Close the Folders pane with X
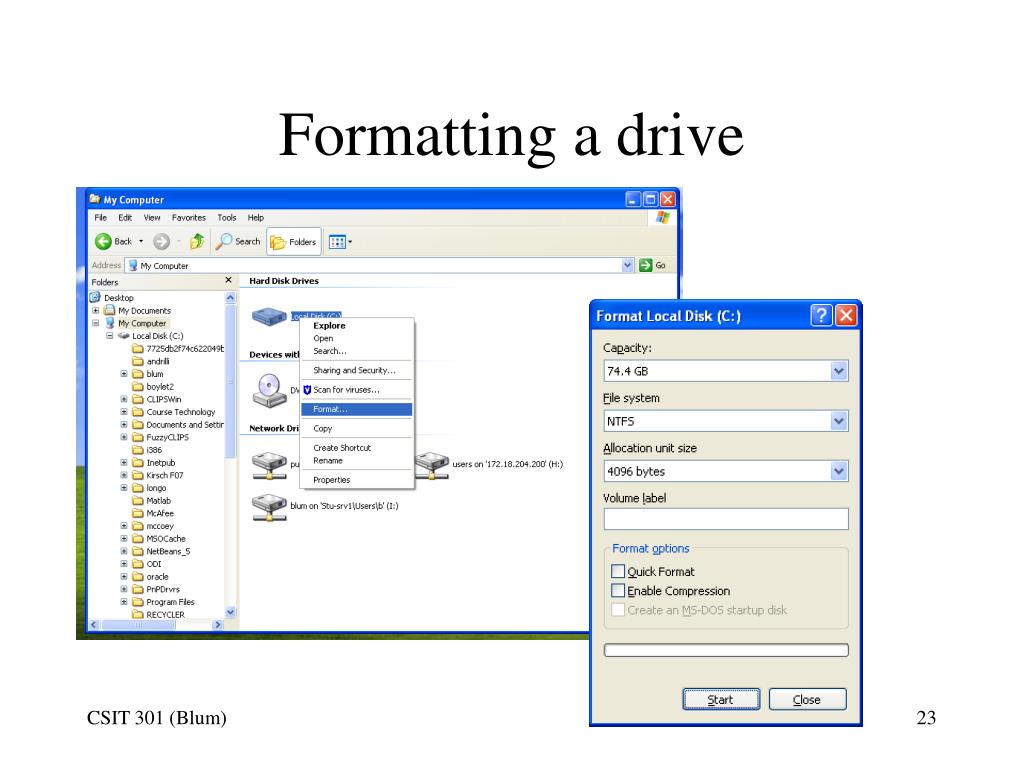The image size is (1024, 768). coord(229,280)
